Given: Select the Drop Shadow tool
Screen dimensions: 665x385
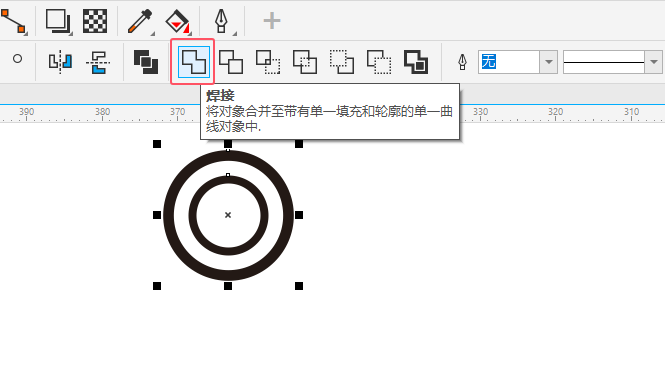Looking at the screenshot, I should (59, 21).
